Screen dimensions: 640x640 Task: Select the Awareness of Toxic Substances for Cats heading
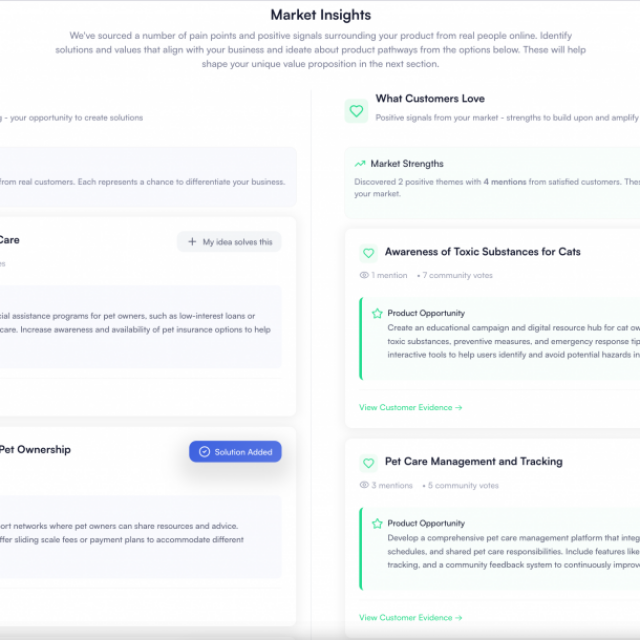click(482, 251)
